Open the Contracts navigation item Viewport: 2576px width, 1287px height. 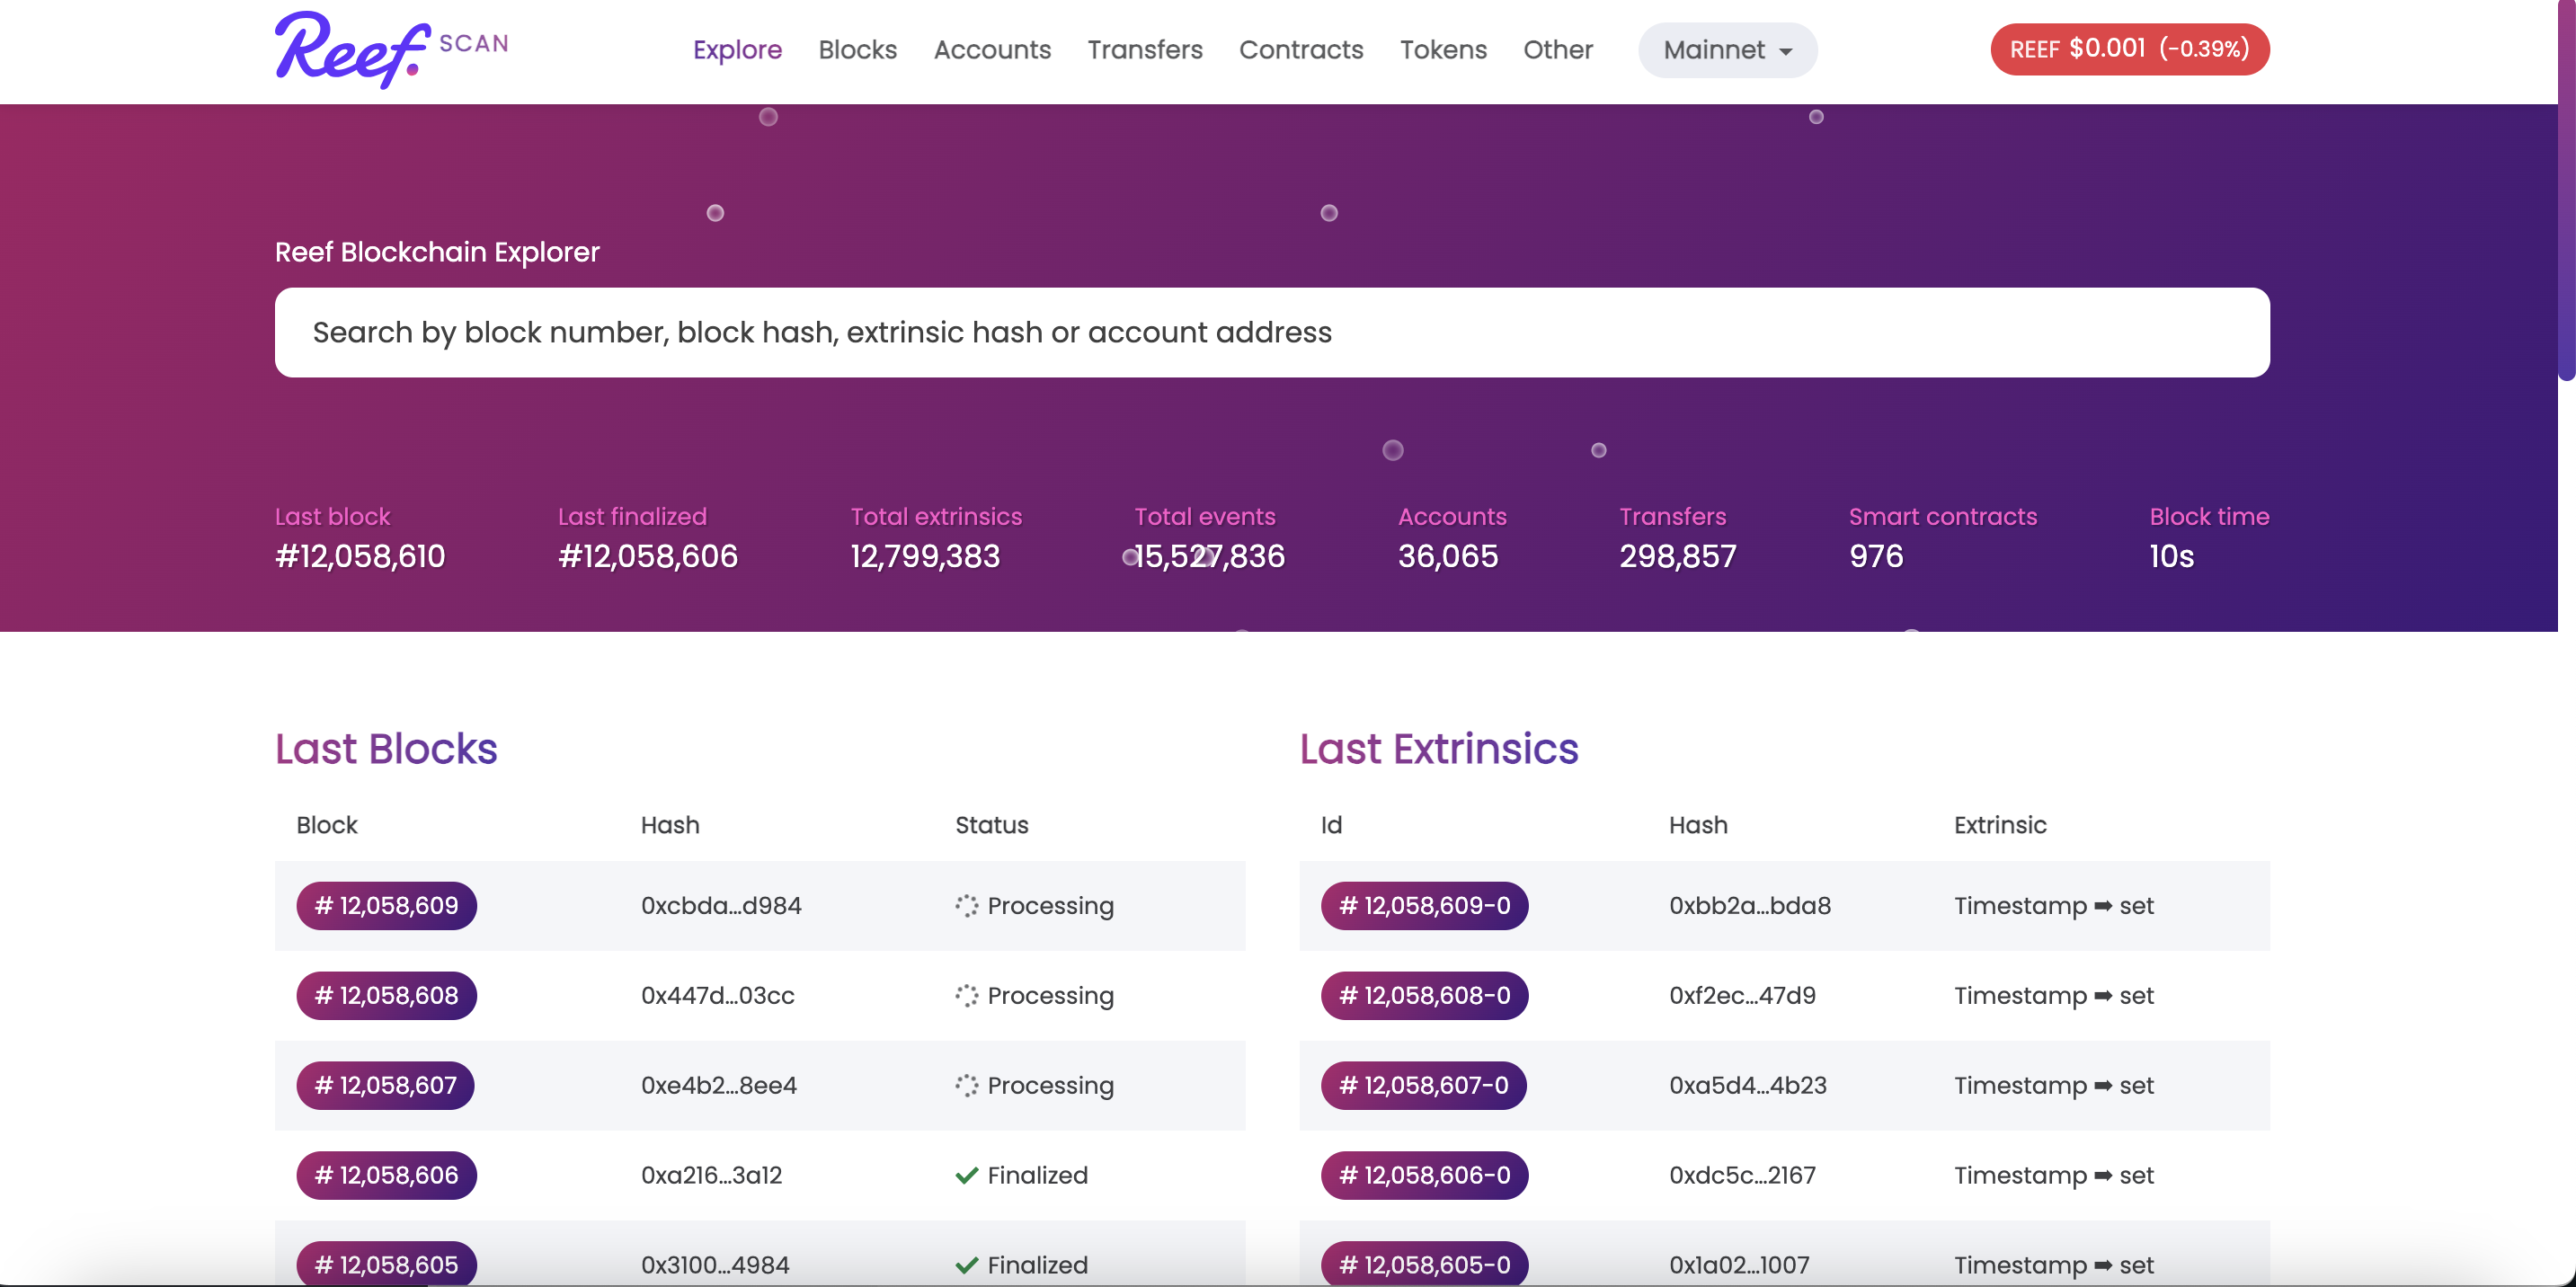pos(1300,50)
